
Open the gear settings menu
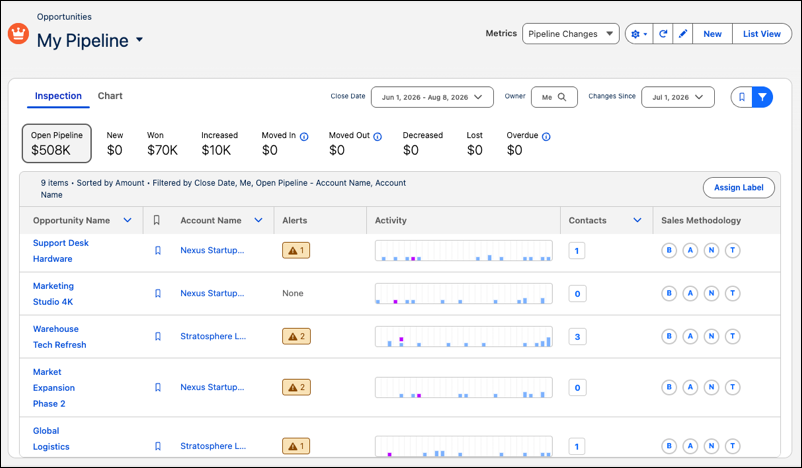click(639, 34)
